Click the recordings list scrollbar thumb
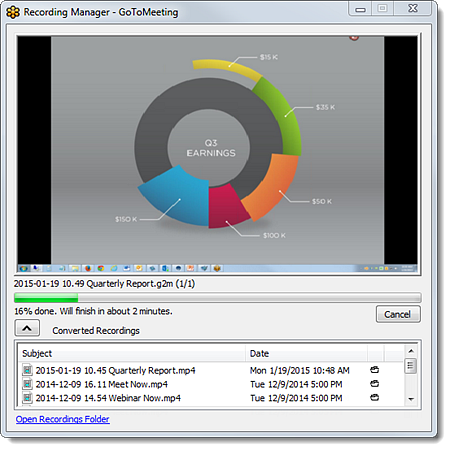Screen dimensions: 450x450 pos(411,366)
